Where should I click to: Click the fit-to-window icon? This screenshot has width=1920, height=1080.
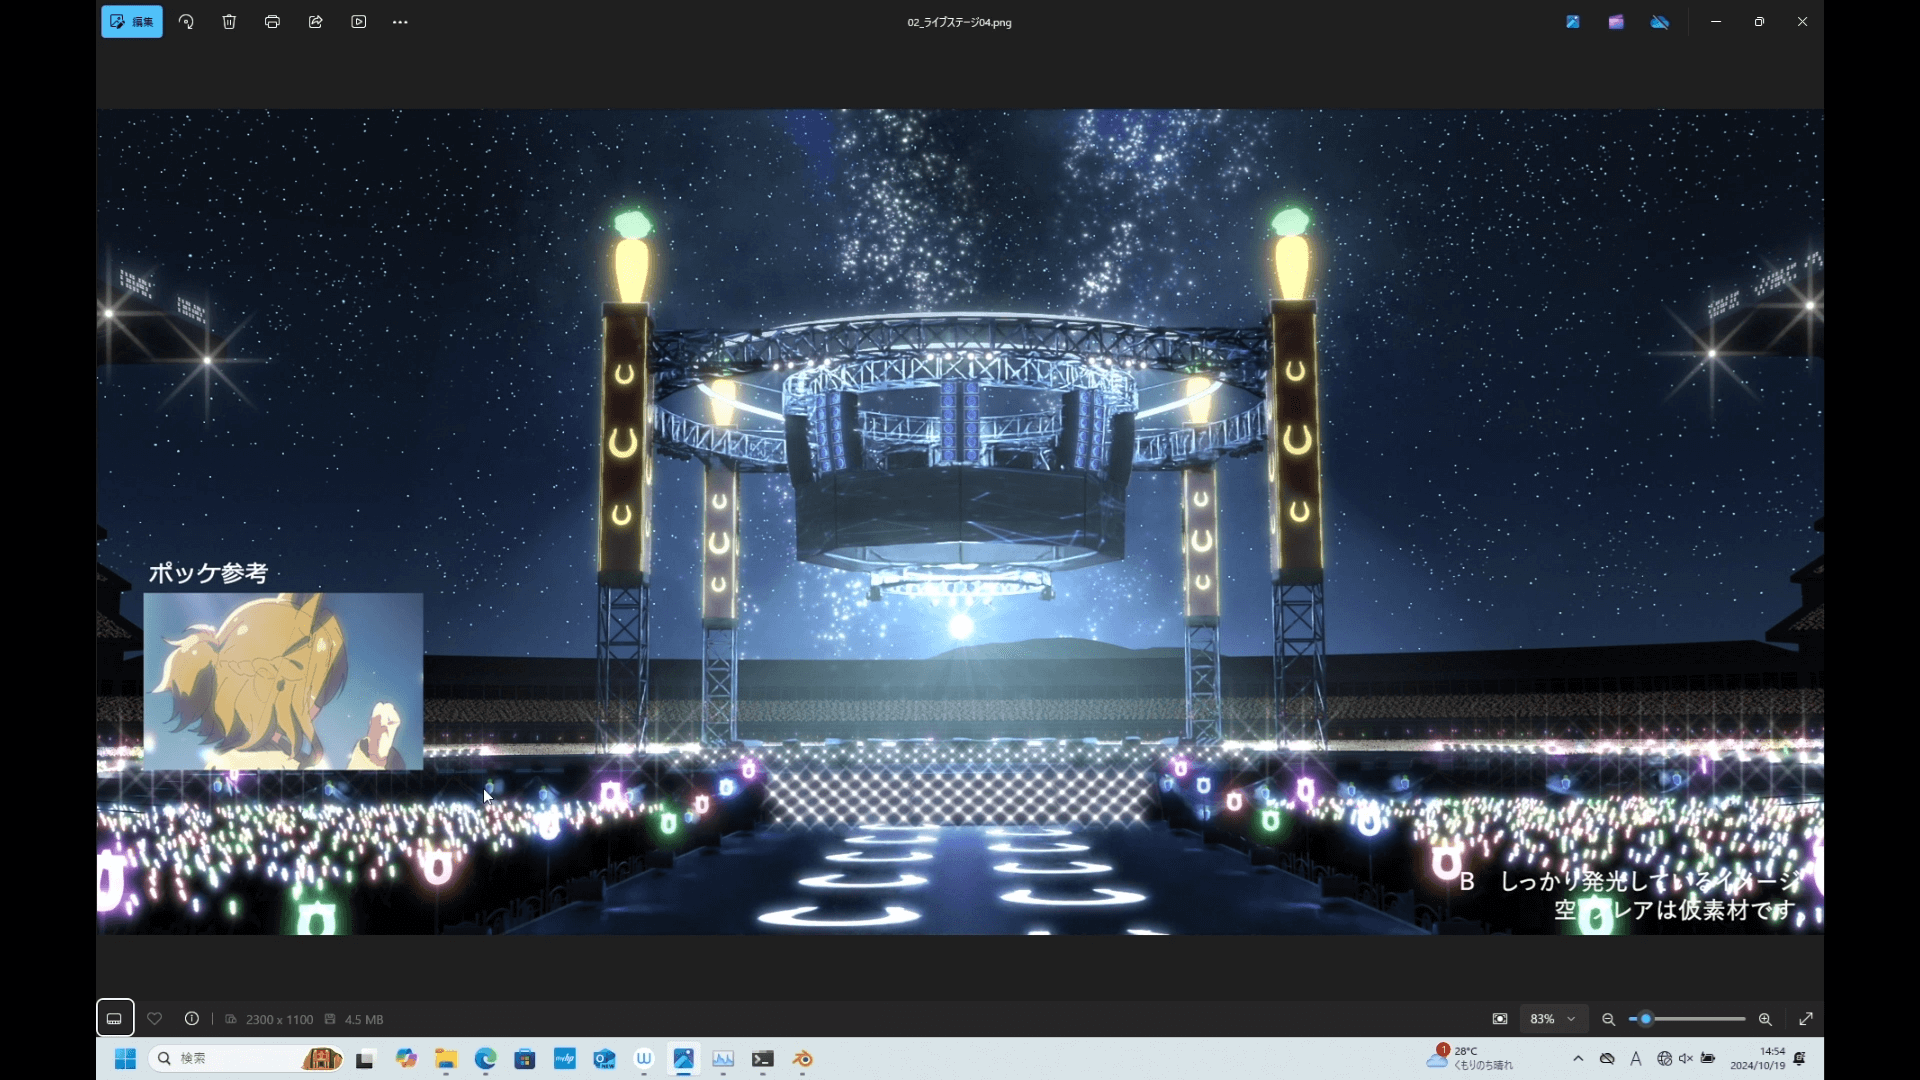(1500, 1019)
